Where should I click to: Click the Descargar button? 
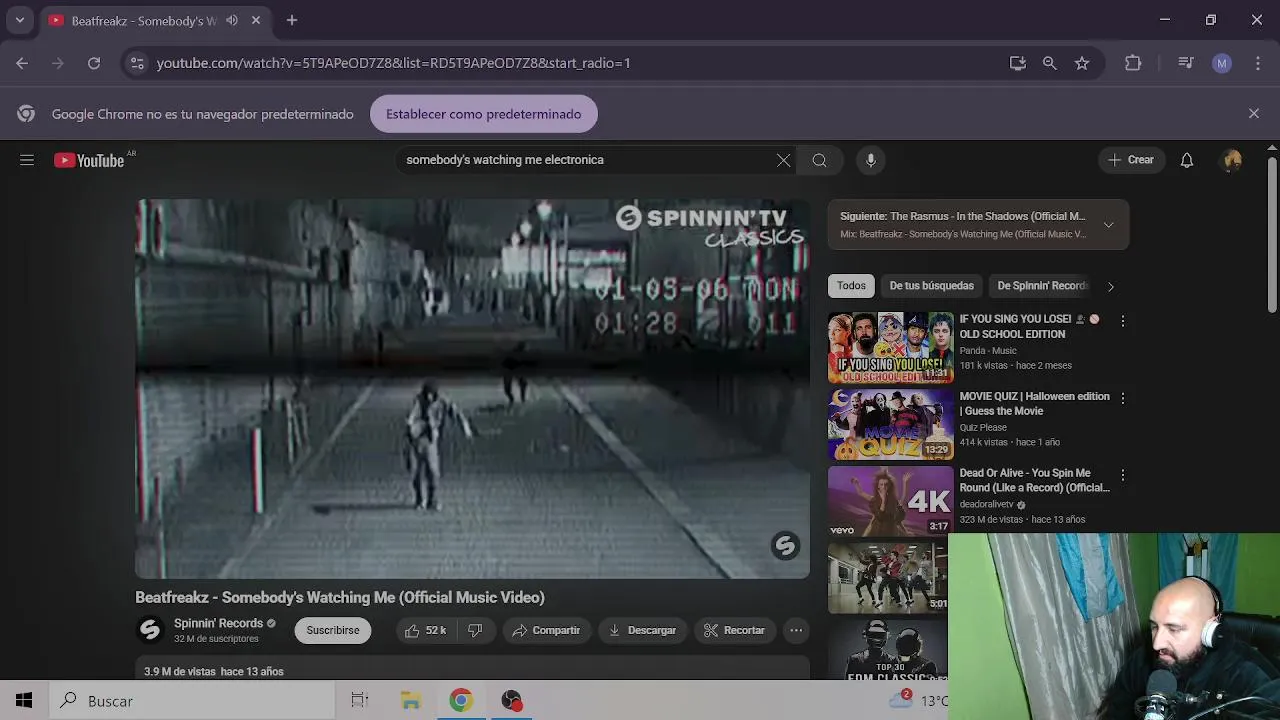click(x=642, y=630)
